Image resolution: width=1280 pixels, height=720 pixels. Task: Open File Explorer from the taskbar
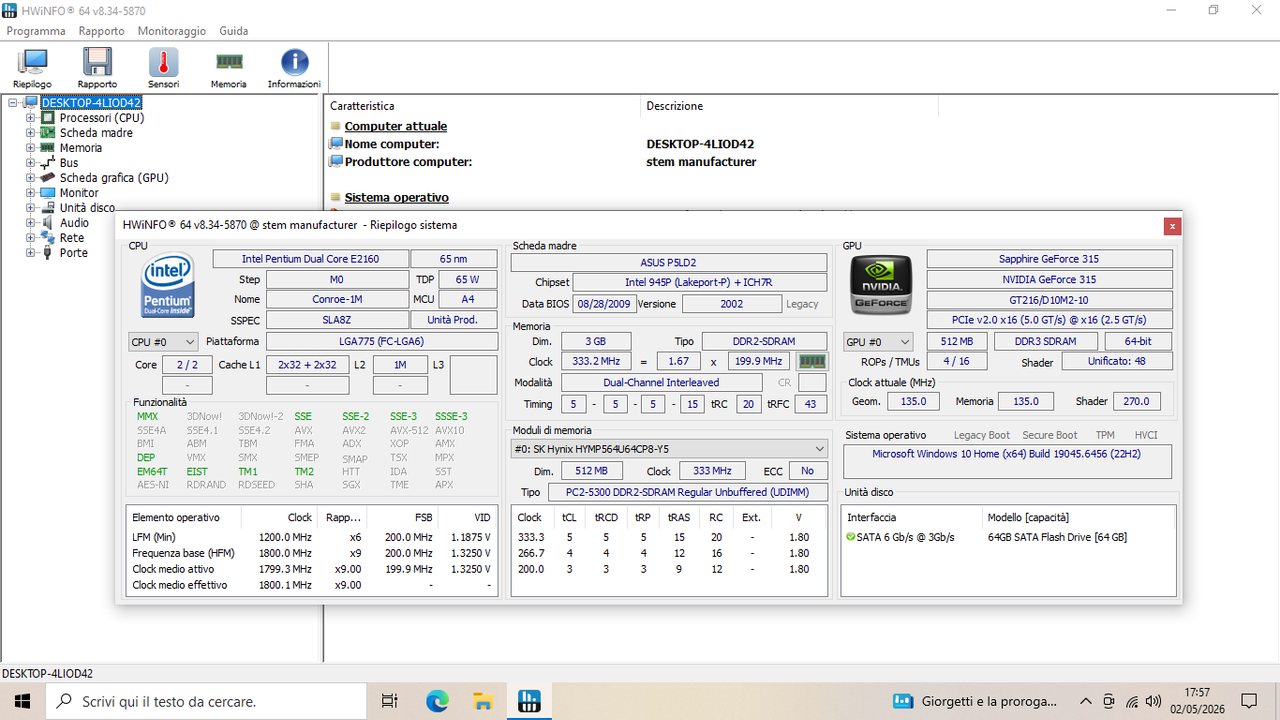tap(483, 700)
